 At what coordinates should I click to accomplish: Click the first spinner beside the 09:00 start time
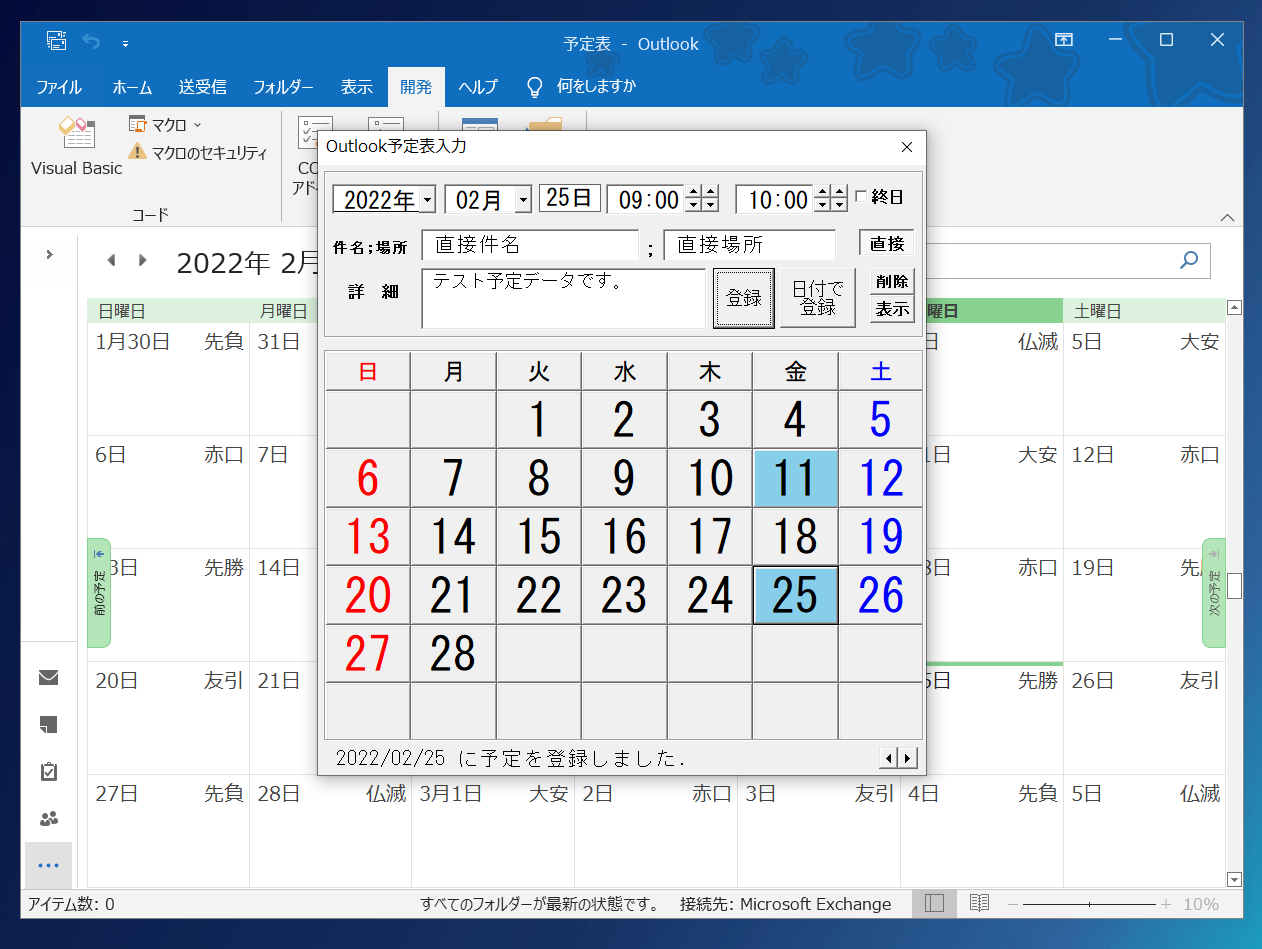pyautogui.click(x=692, y=199)
